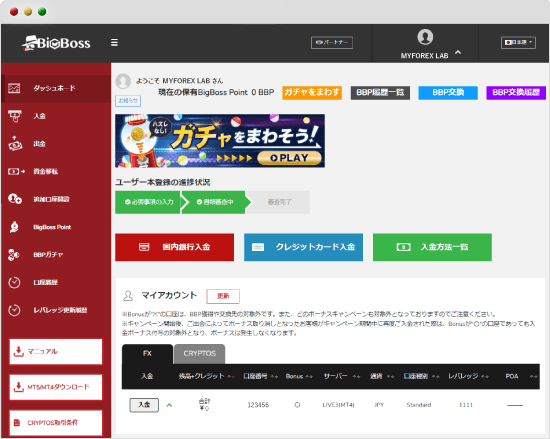The width and height of the screenshot is (550, 439).
Task: Click the gray 審査完了 progress step
Action: (279, 202)
